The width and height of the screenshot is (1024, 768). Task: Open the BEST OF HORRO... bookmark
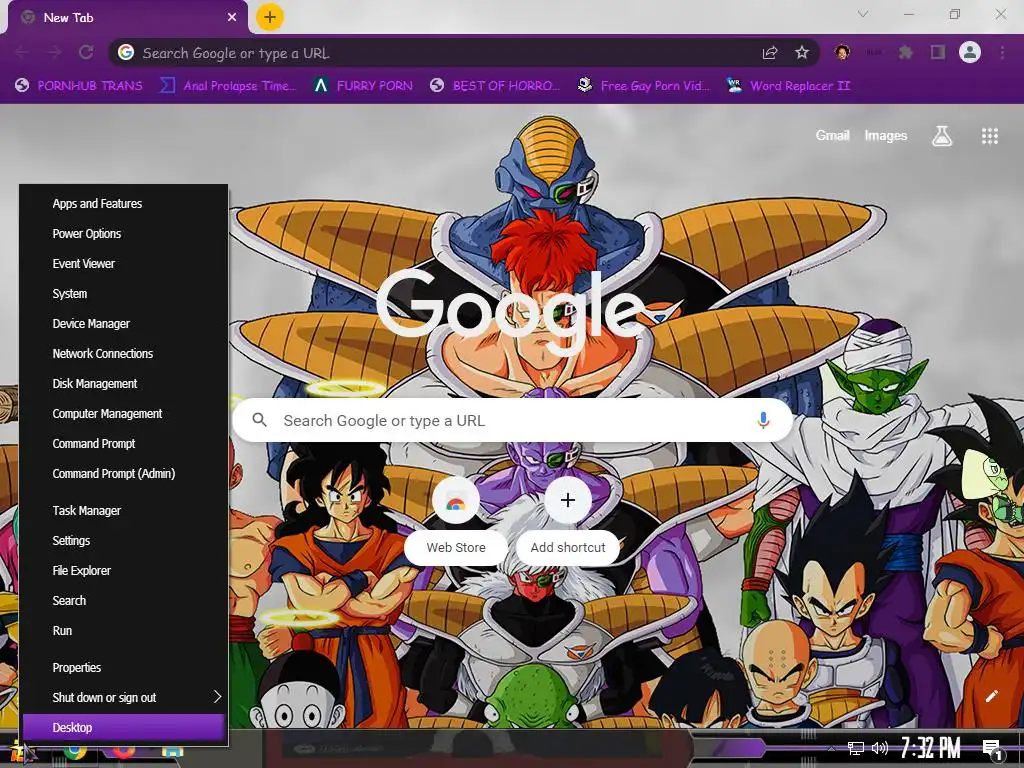[495, 86]
